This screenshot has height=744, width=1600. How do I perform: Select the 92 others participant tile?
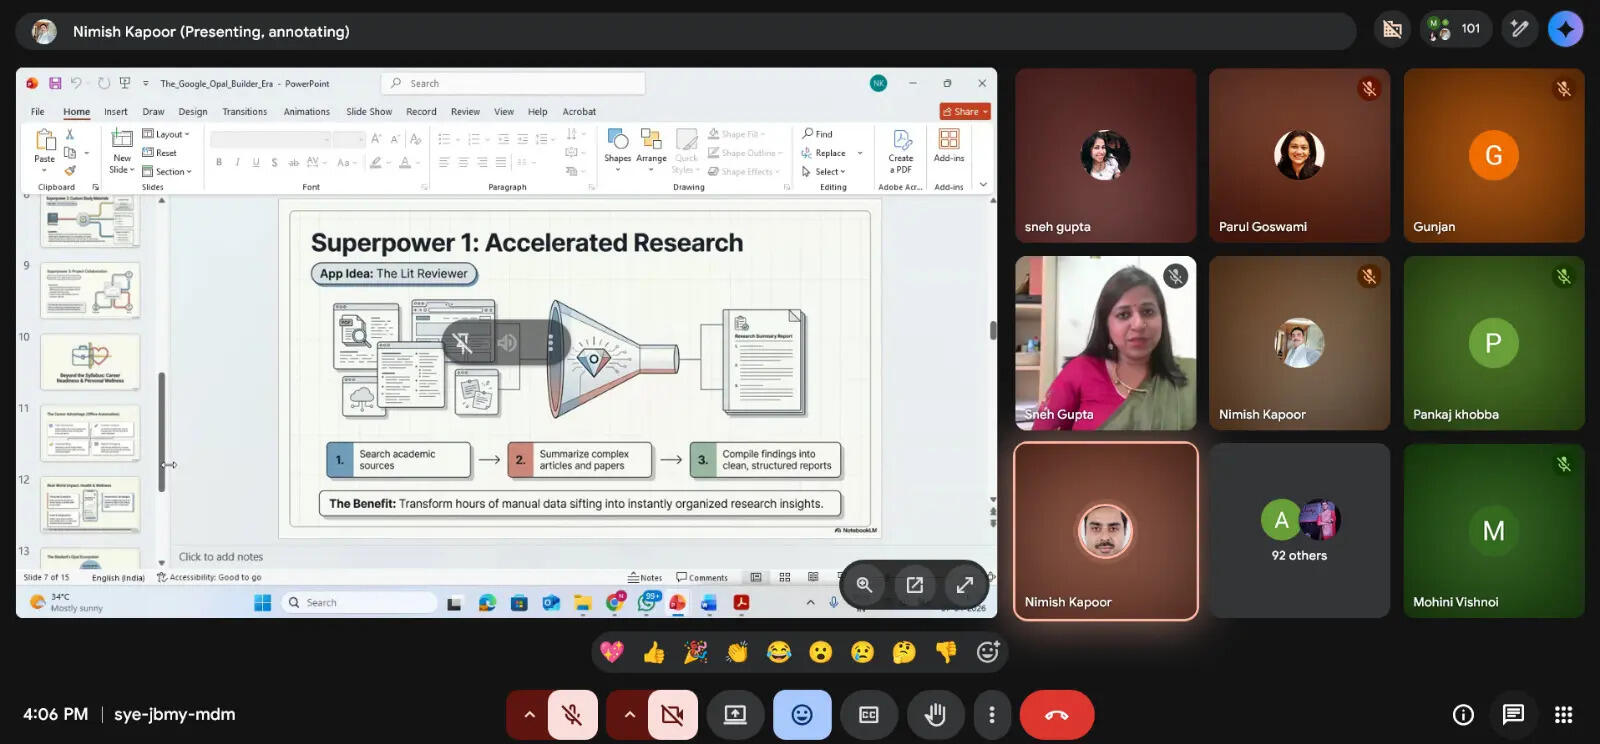click(1298, 531)
